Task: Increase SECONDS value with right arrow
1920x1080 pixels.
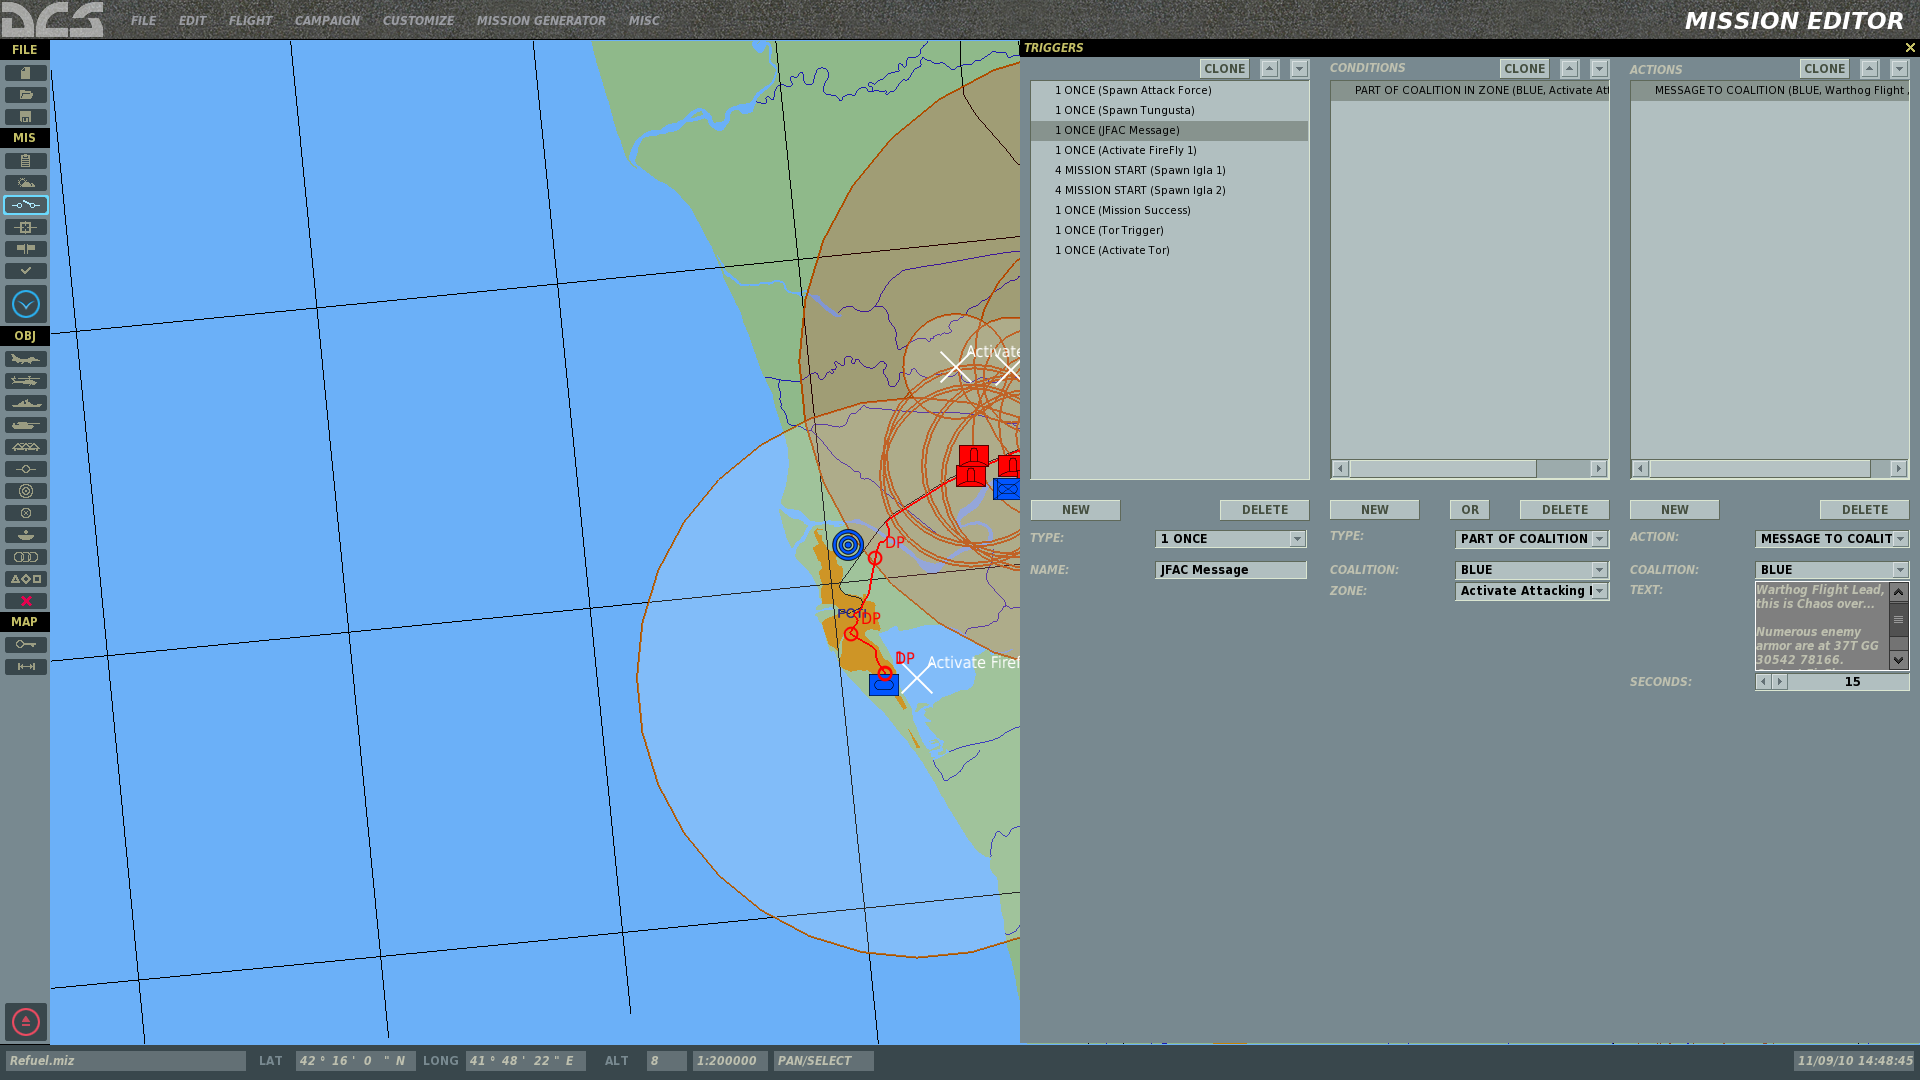Action: [1779, 682]
